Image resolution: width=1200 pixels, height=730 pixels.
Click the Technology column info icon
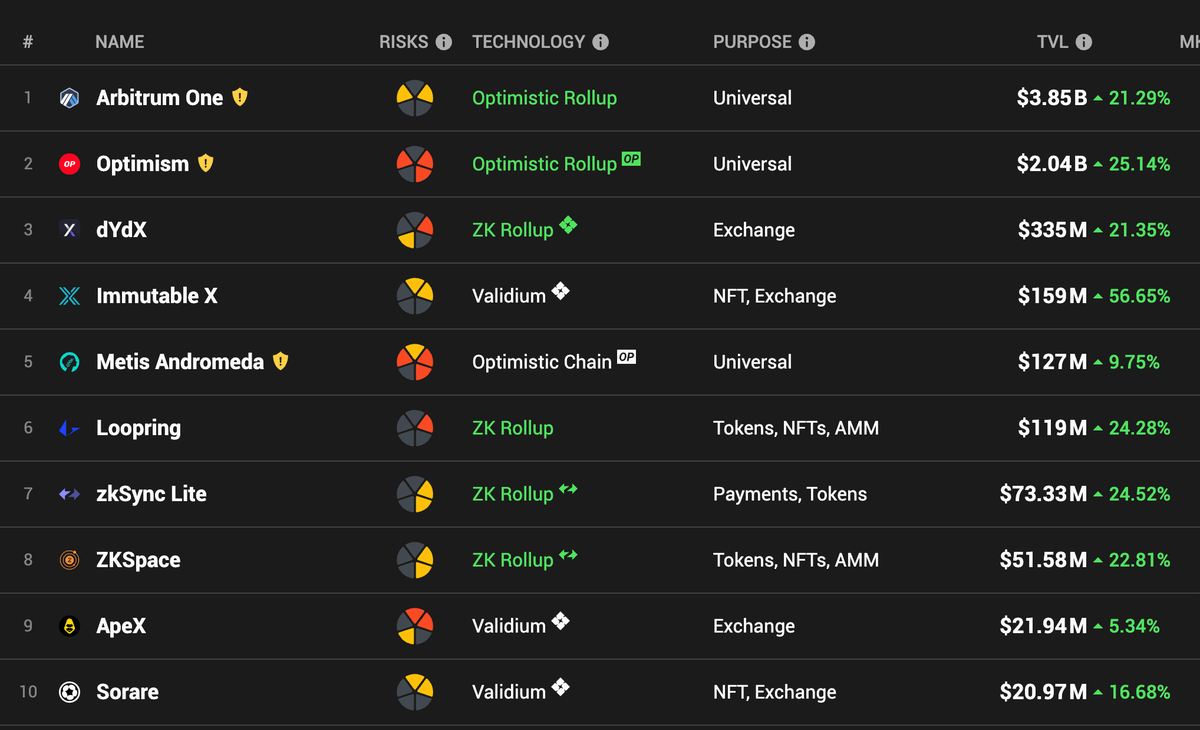[600, 42]
